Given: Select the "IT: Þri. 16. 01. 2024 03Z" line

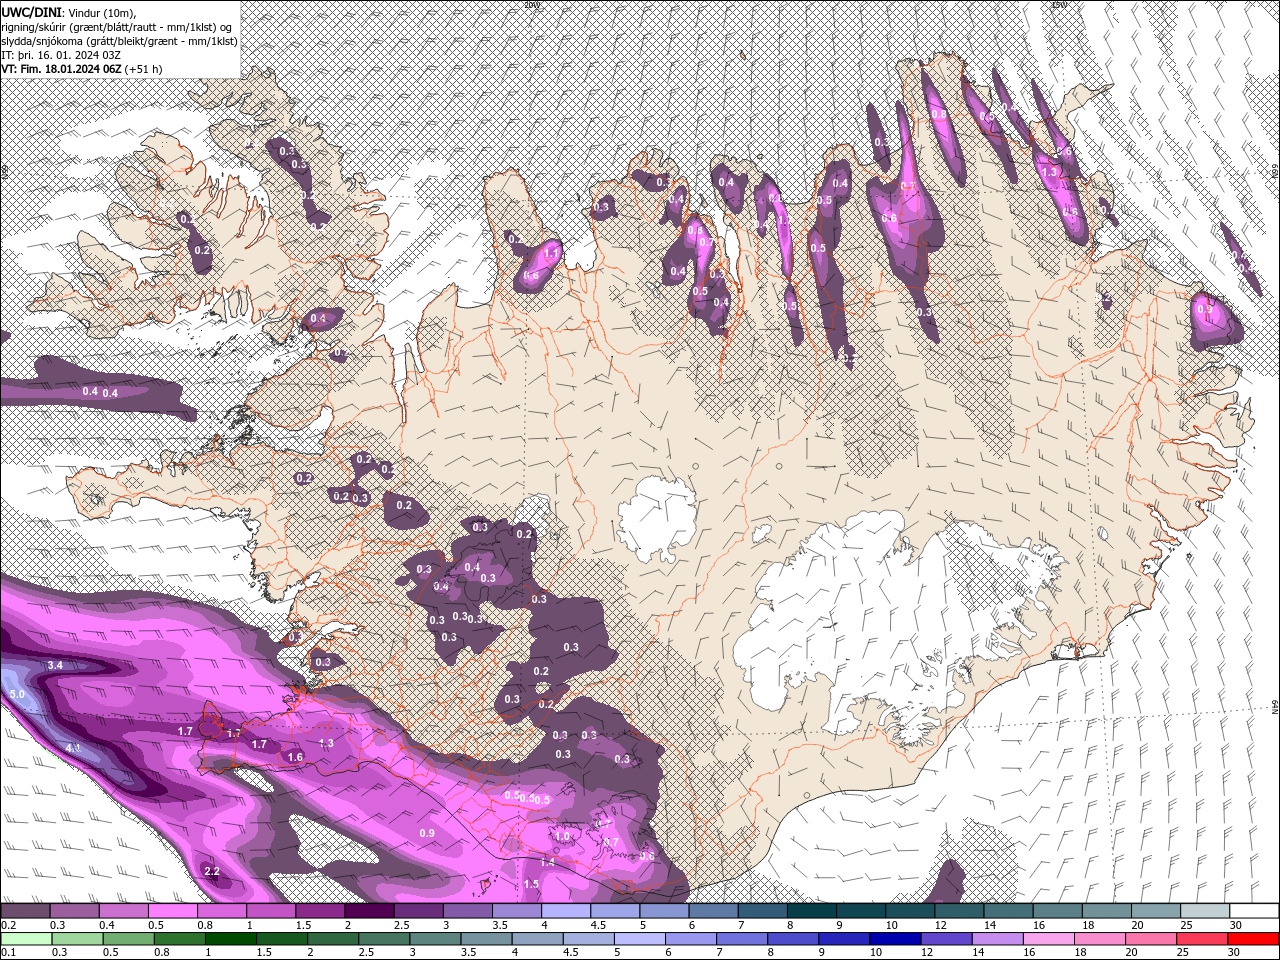Looking at the screenshot, I should 60,55.
